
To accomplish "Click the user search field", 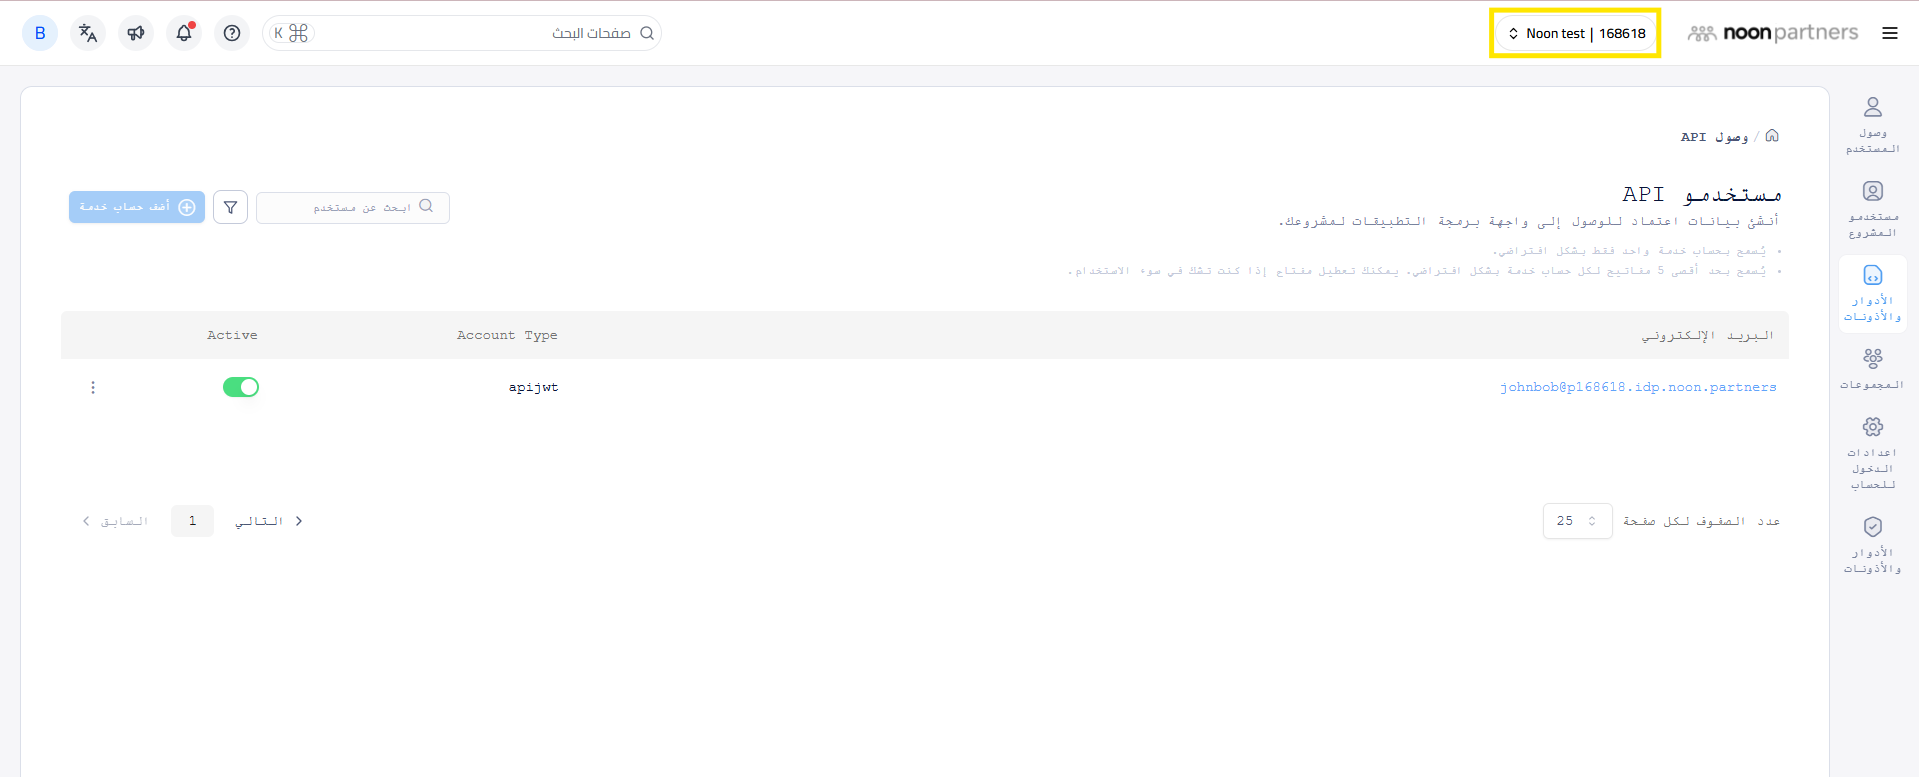I will pos(353,207).
